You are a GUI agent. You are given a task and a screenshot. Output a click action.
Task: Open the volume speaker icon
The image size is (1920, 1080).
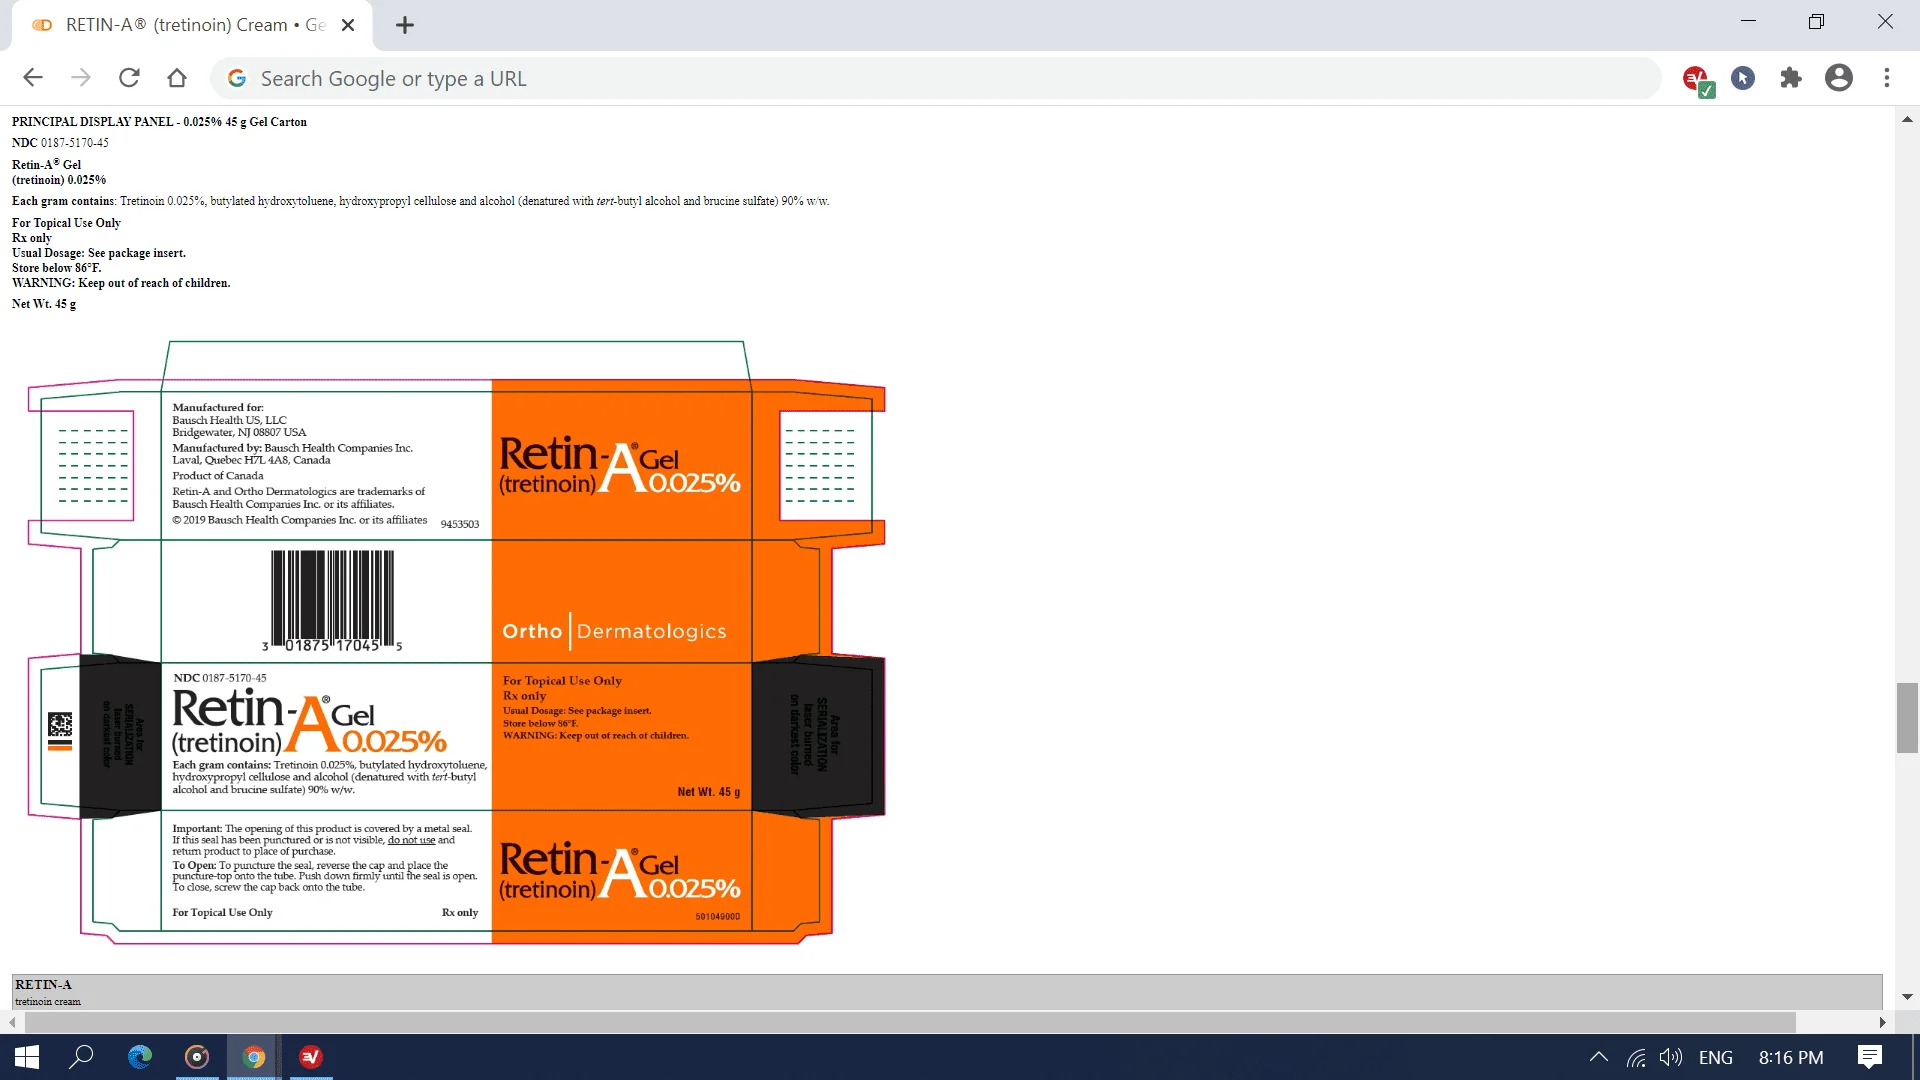pos(1671,1057)
